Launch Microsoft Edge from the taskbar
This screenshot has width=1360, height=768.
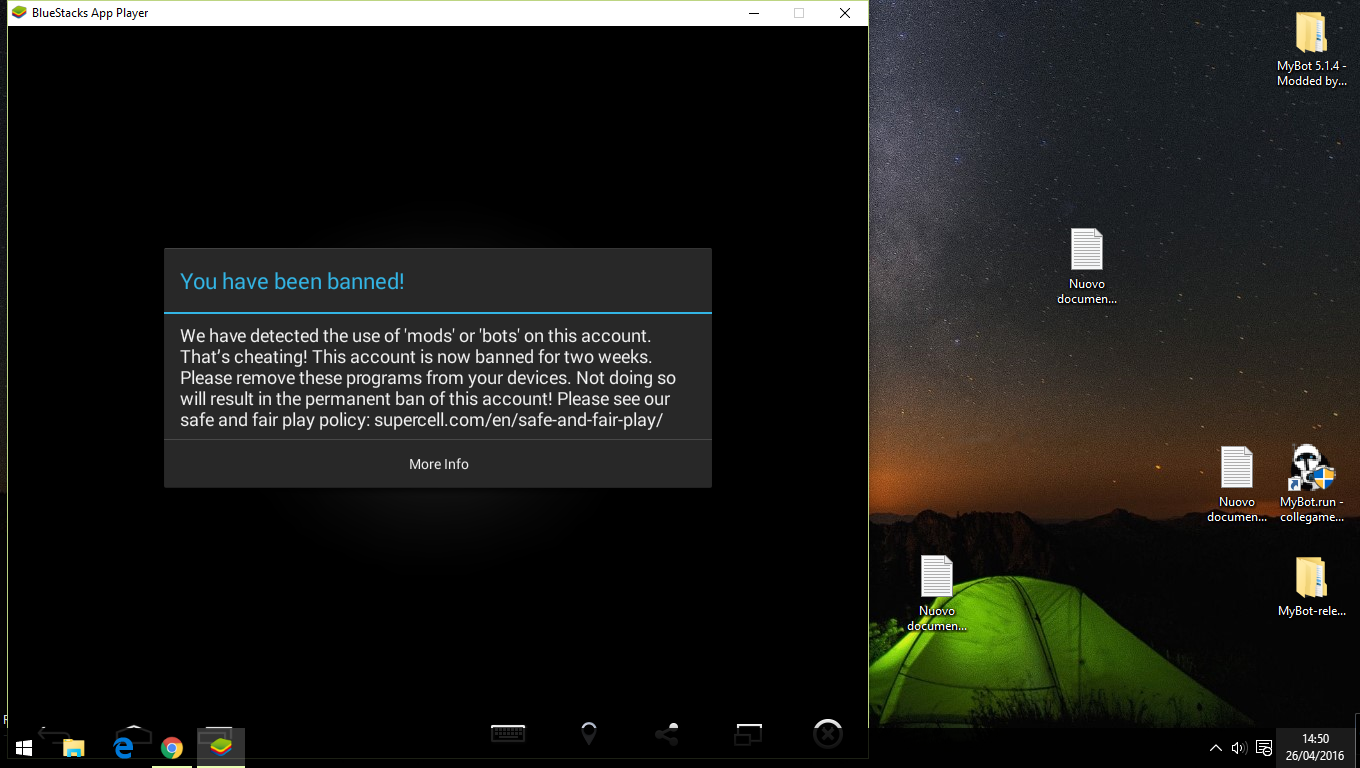pyautogui.click(x=123, y=748)
